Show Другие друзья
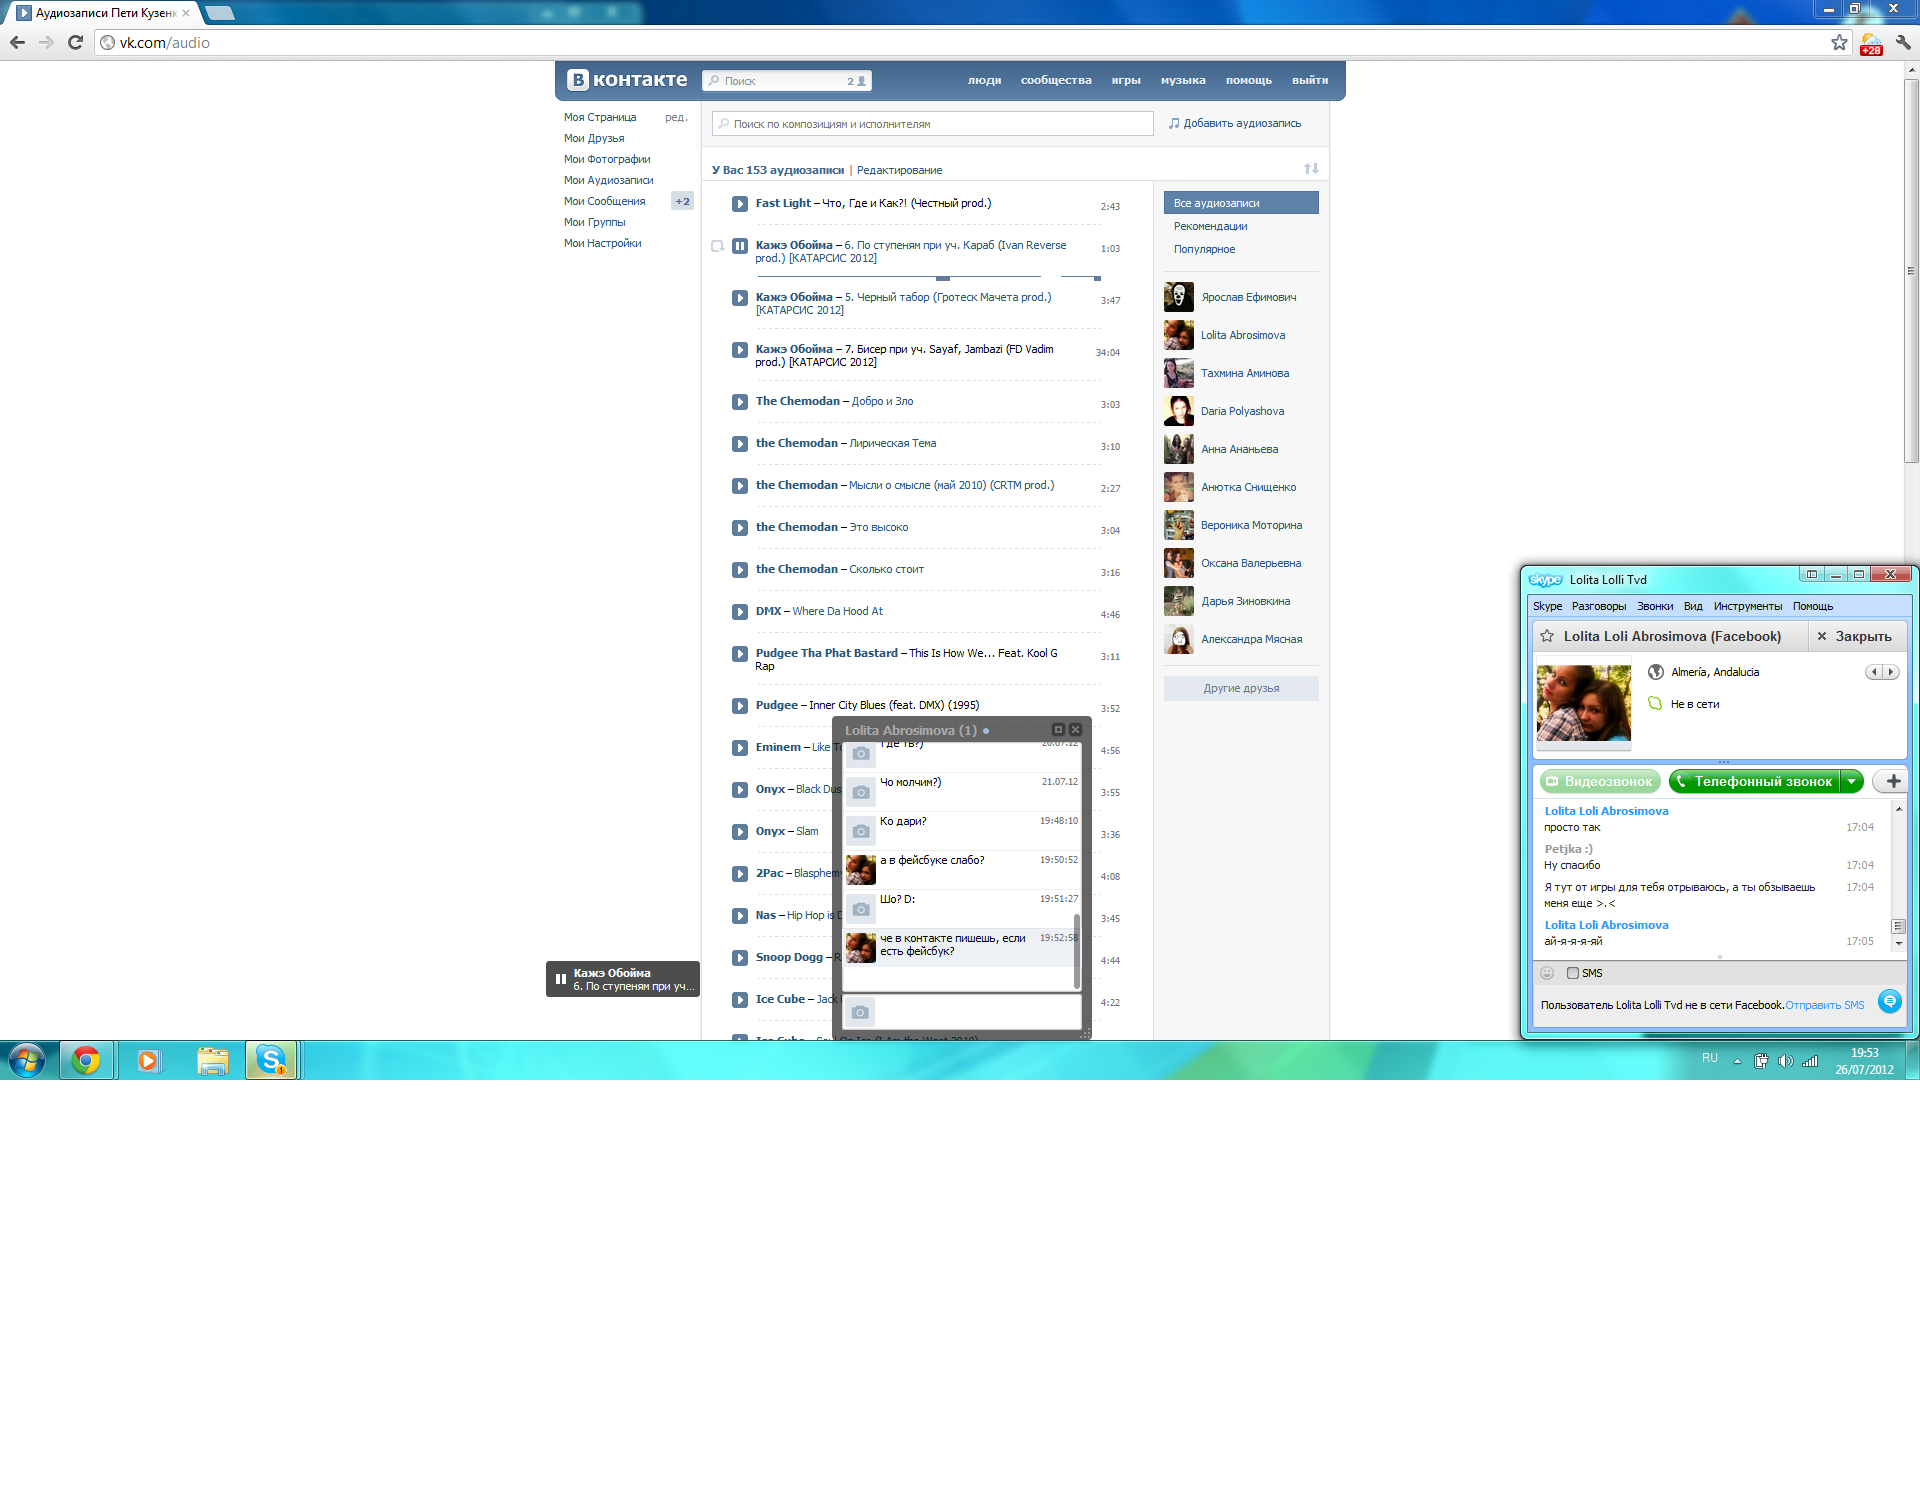 pos(1241,689)
